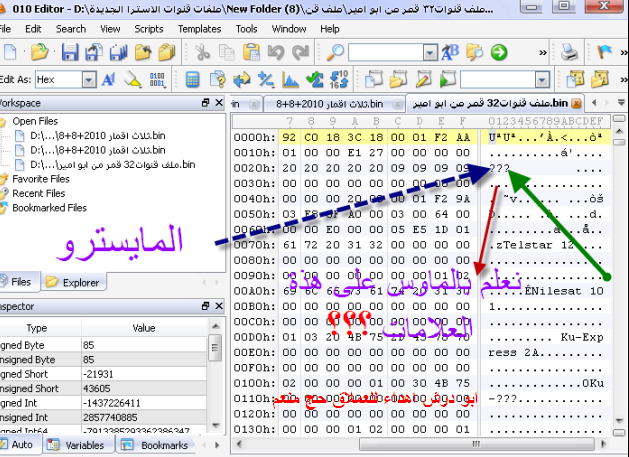Close the Workspace panel
This screenshot has width=629, height=457.
219,103
